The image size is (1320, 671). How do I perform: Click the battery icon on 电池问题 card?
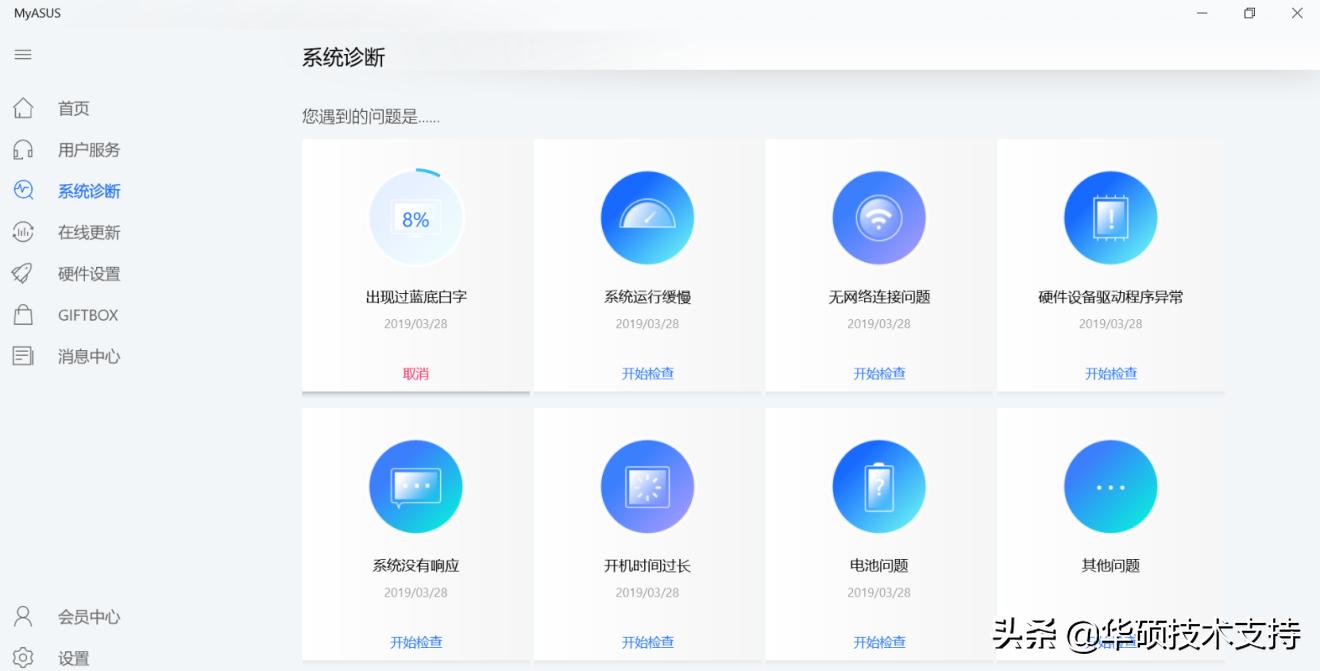click(879, 485)
